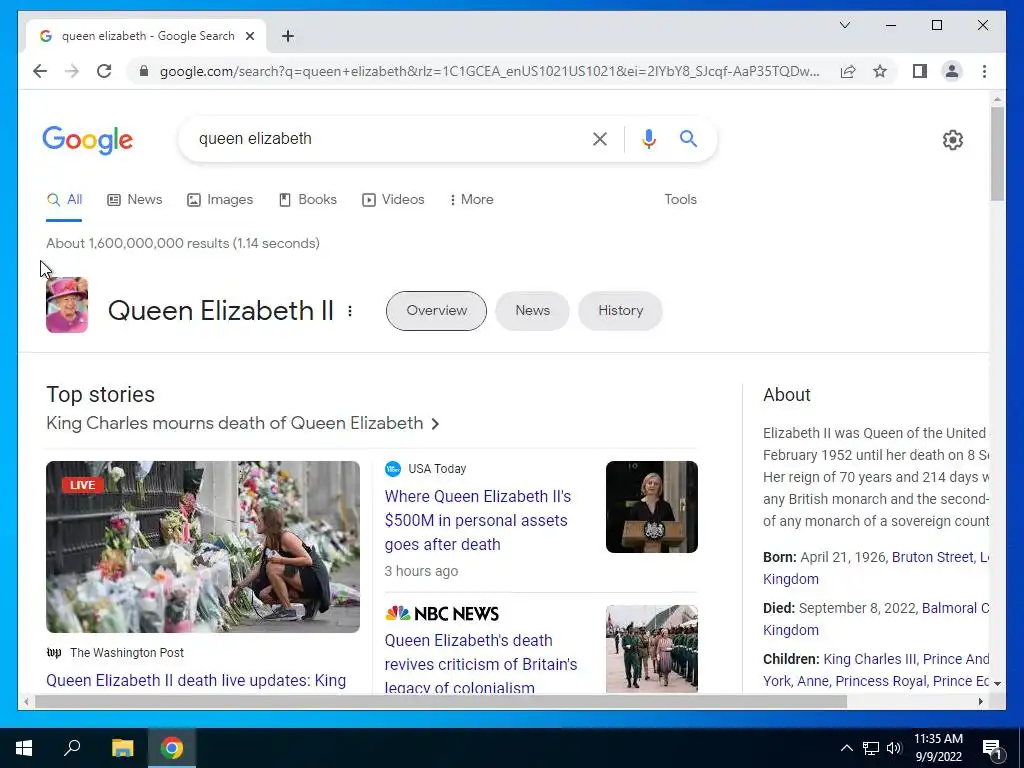Show hidden system tray icons
Screen dimensions: 1024x768
[x=846, y=748]
